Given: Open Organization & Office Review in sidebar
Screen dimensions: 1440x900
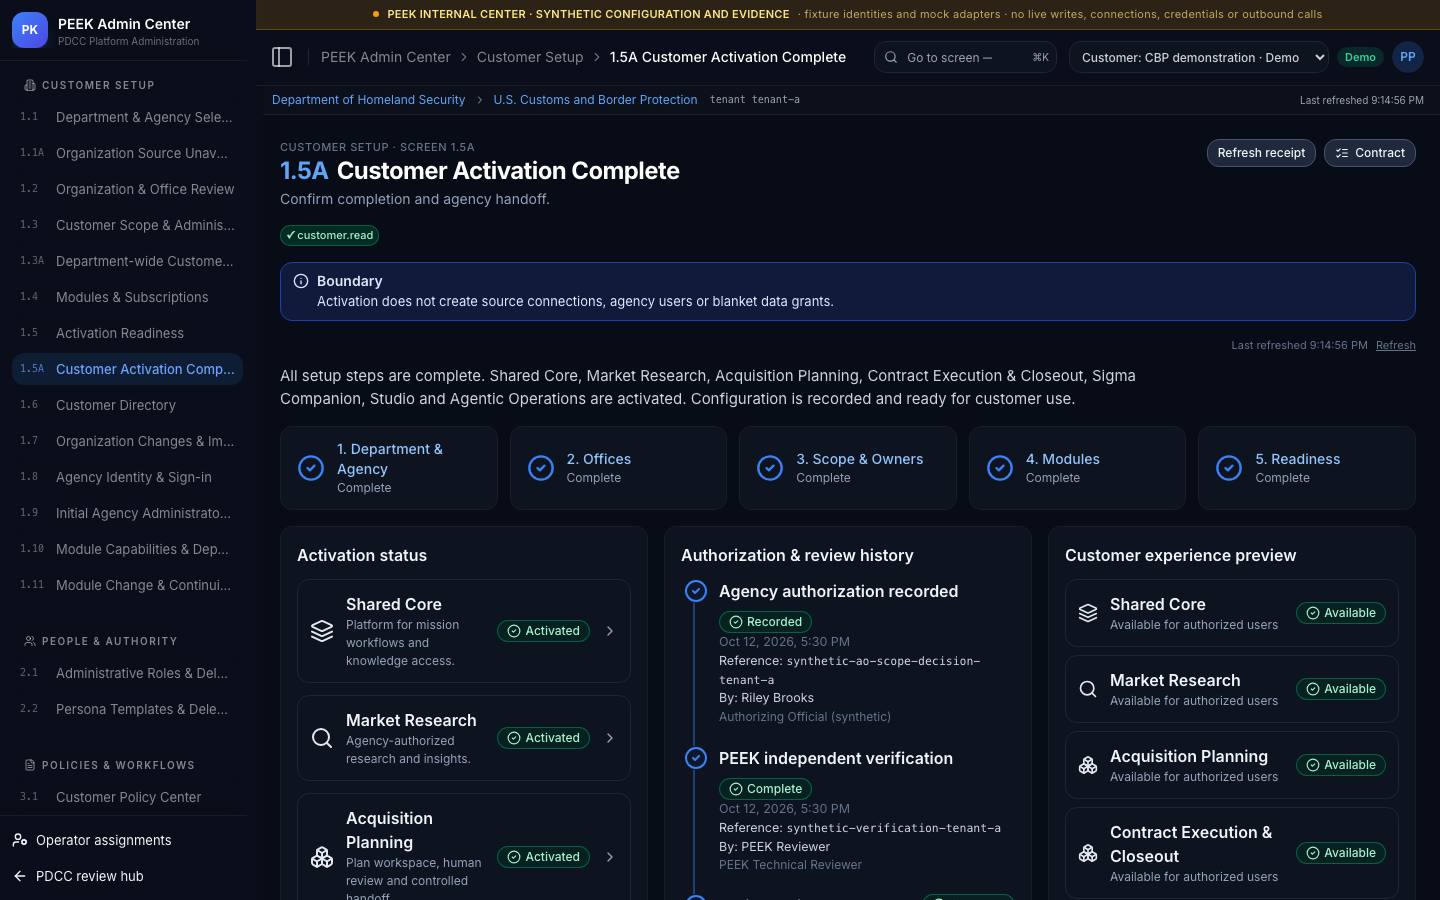Looking at the screenshot, I should tap(127, 189).
